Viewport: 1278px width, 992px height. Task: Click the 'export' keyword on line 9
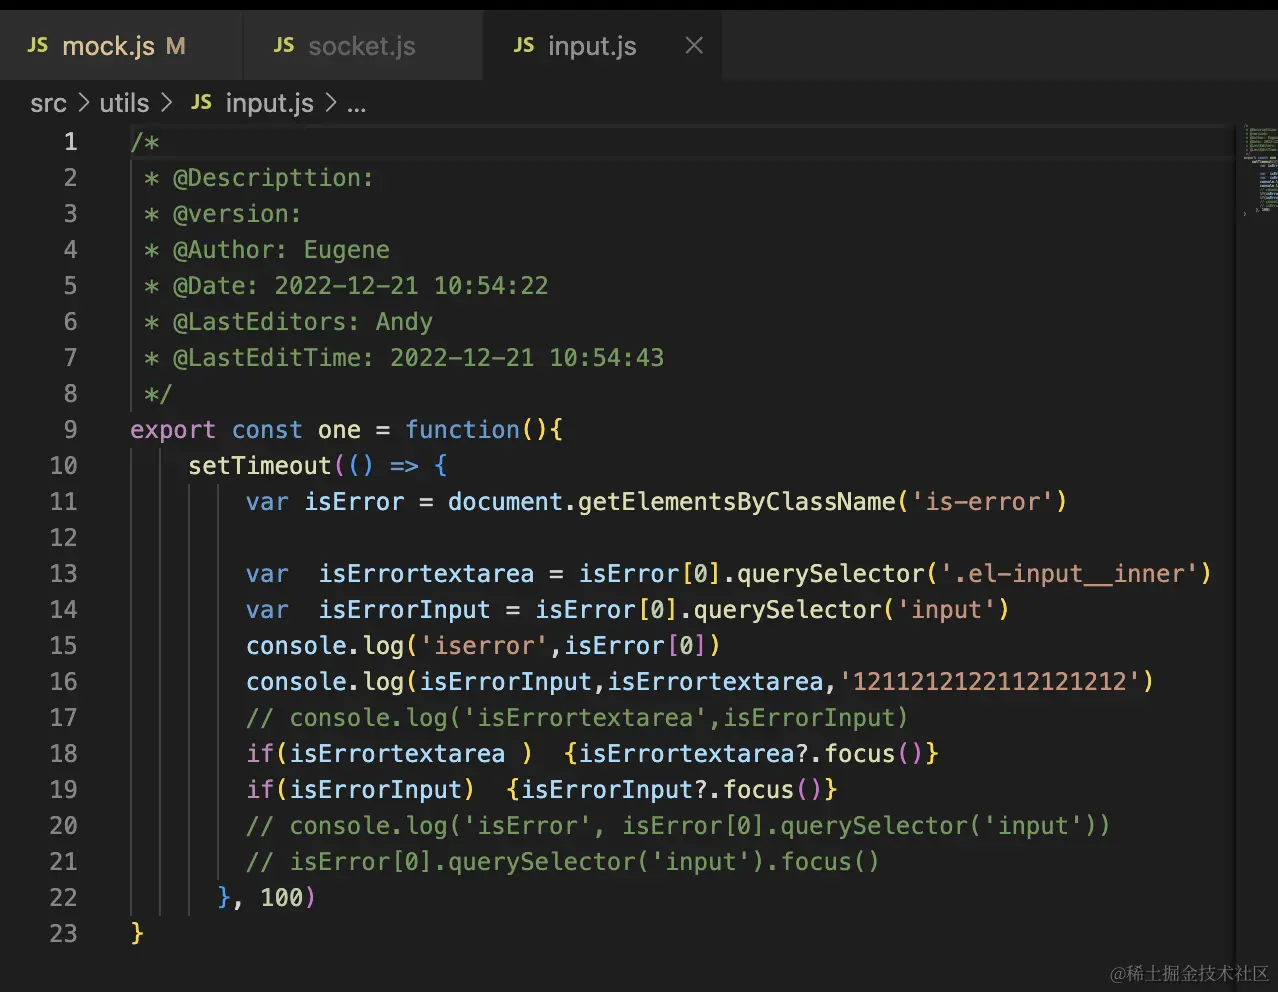173,430
